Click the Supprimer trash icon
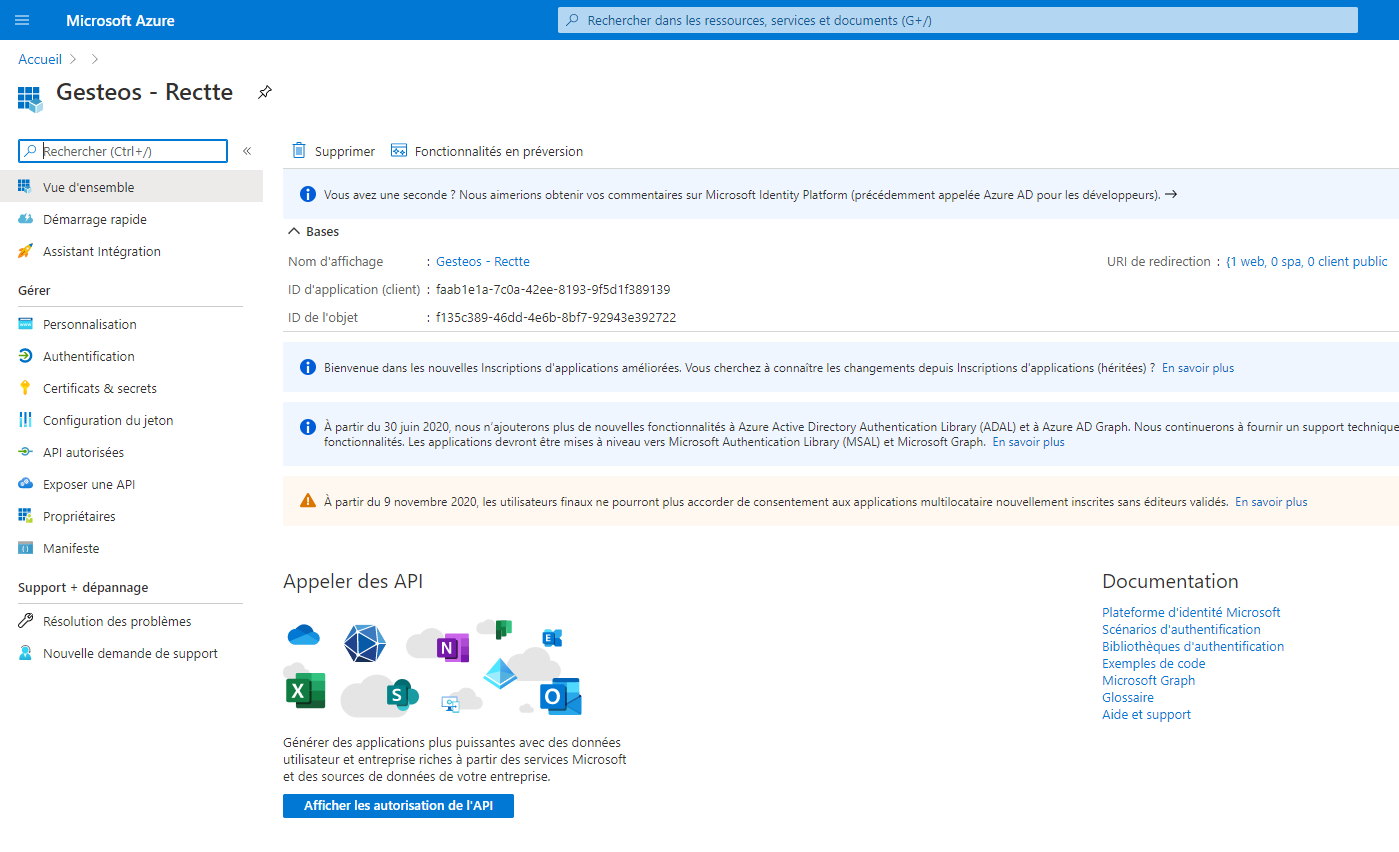Screen dimensions: 1399x852 299,151
